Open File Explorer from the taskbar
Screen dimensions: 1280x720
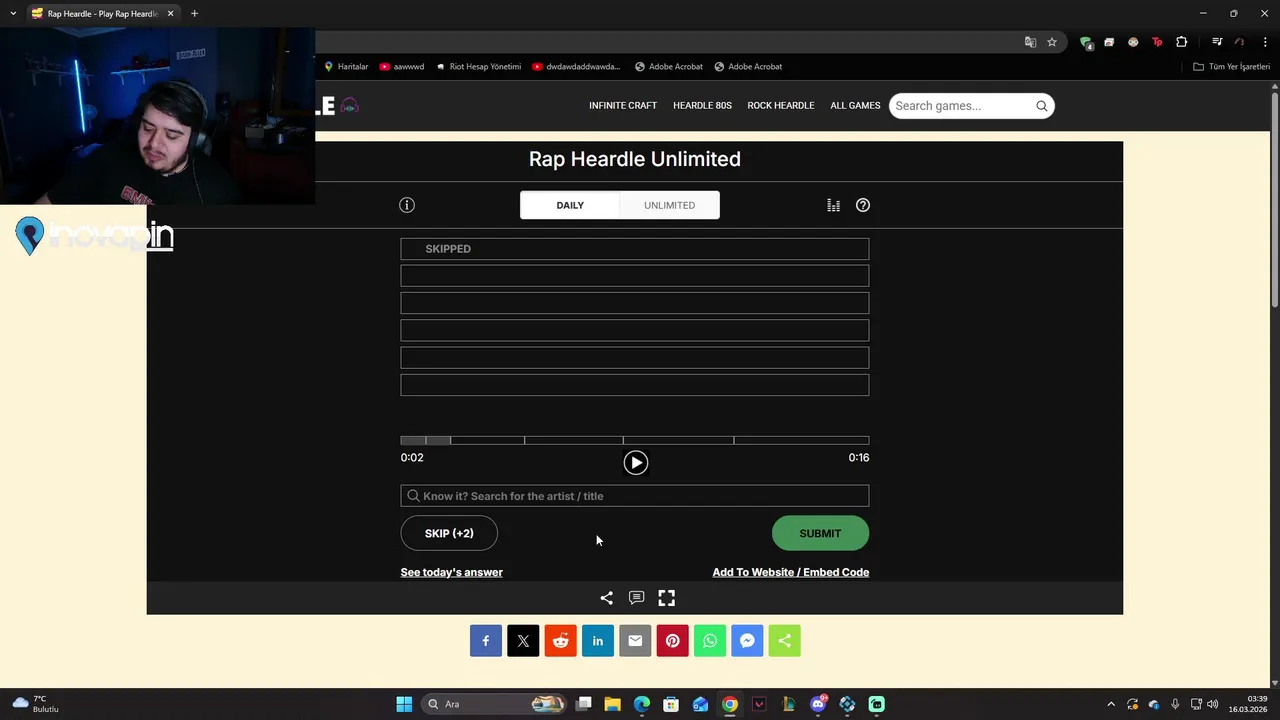pos(613,704)
